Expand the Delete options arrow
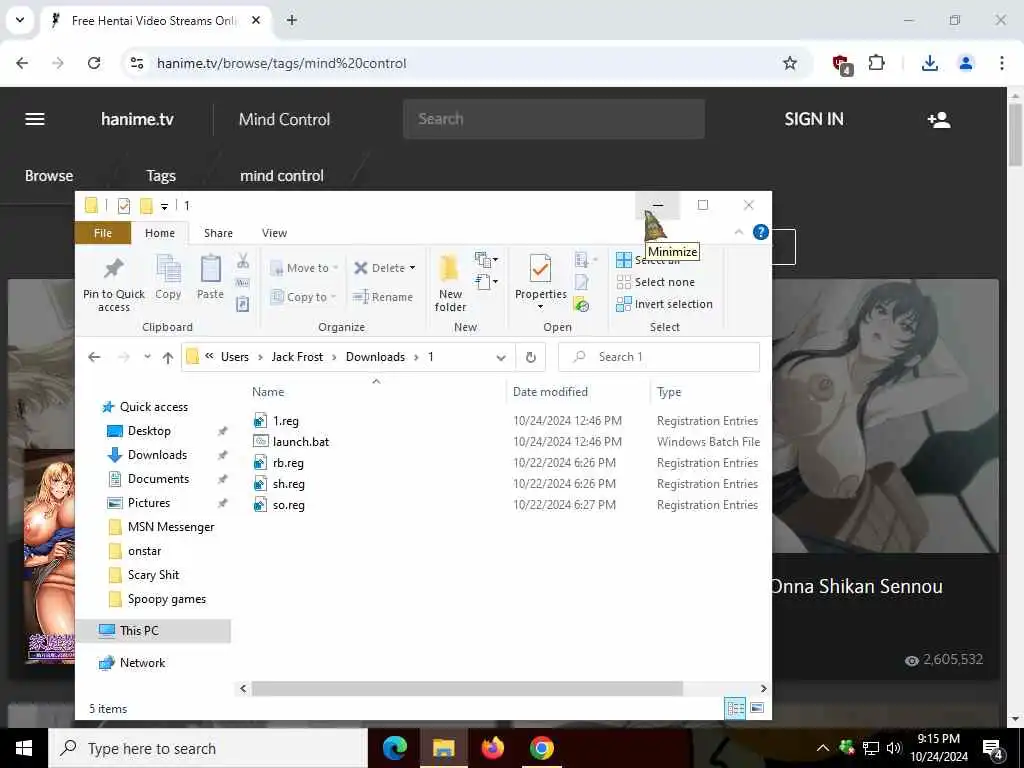Viewport: 1024px width, 768px height. point(412,268)
